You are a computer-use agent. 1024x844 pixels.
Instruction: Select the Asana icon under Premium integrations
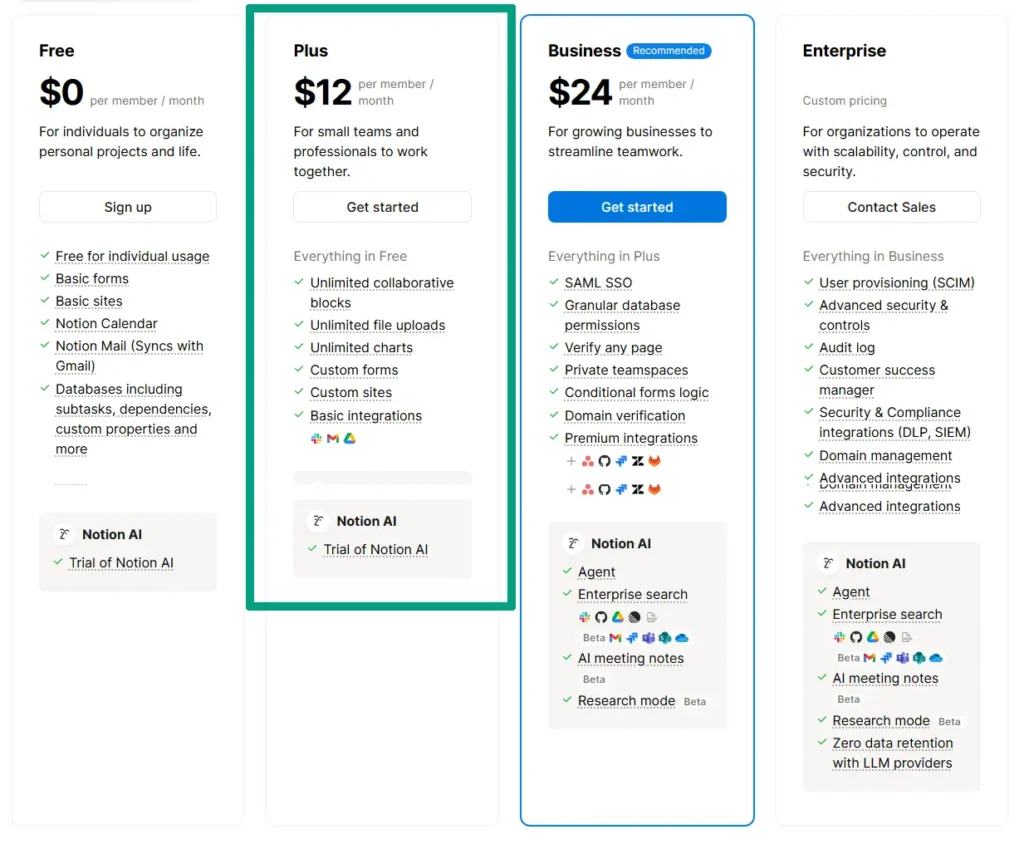point(587,461)
